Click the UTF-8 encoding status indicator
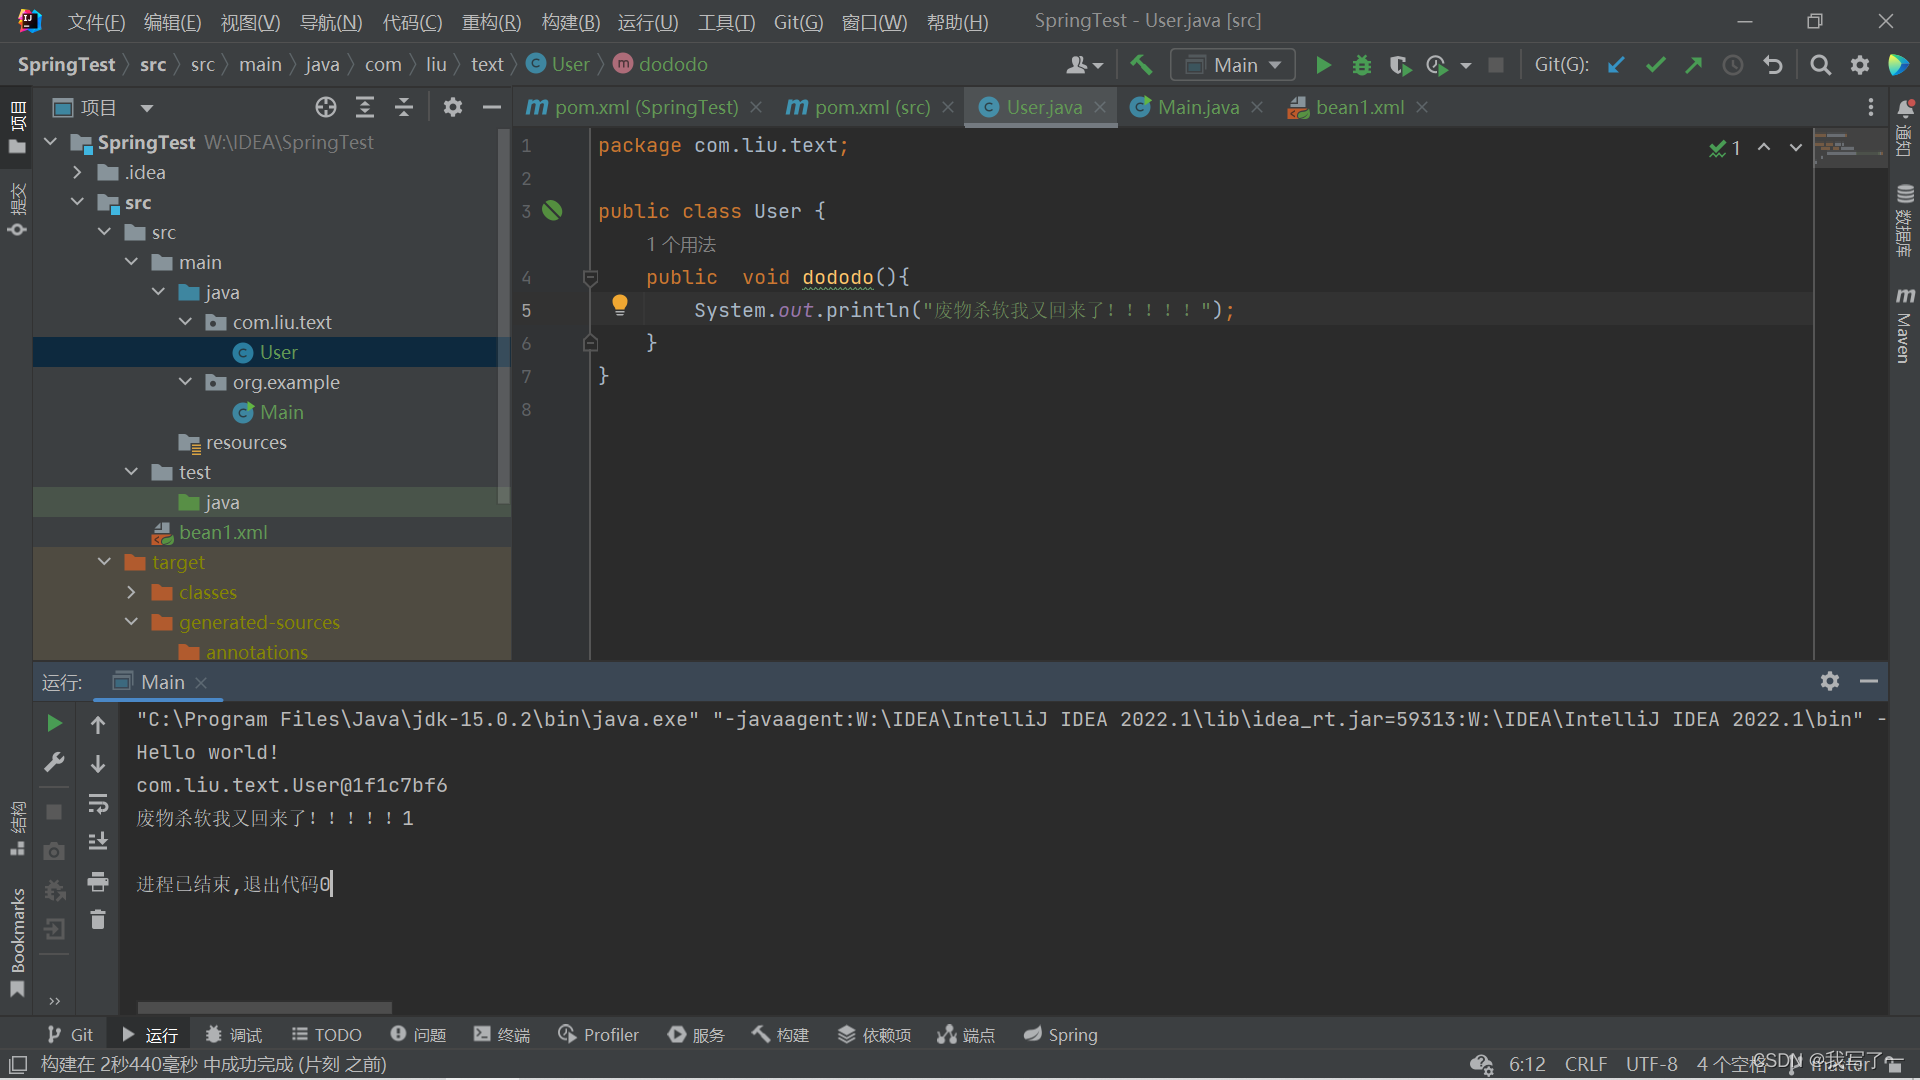The height and width of the screenshot is (1080, 1920). [x=1651, y=1064]
